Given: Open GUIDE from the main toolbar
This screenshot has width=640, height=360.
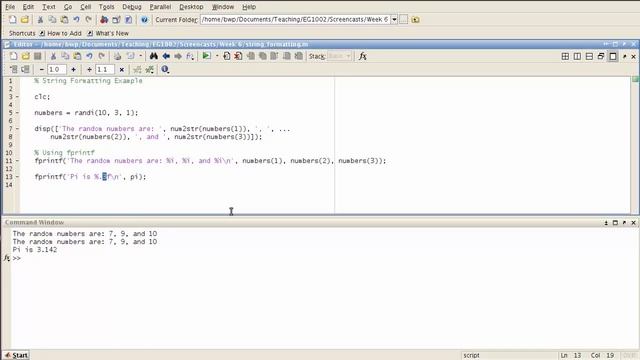Looking at the screenshot, I should [x=116, y=19].
